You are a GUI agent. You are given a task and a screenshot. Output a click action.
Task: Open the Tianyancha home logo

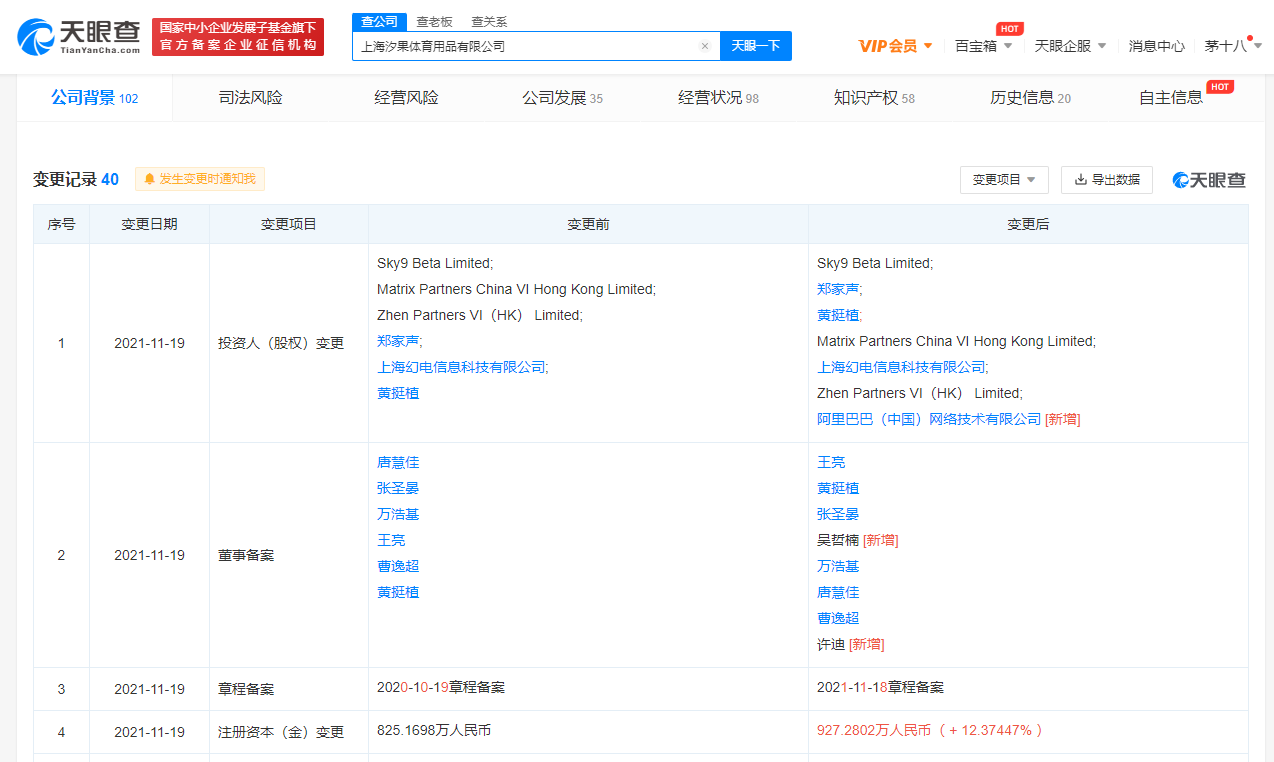point(79,37)
